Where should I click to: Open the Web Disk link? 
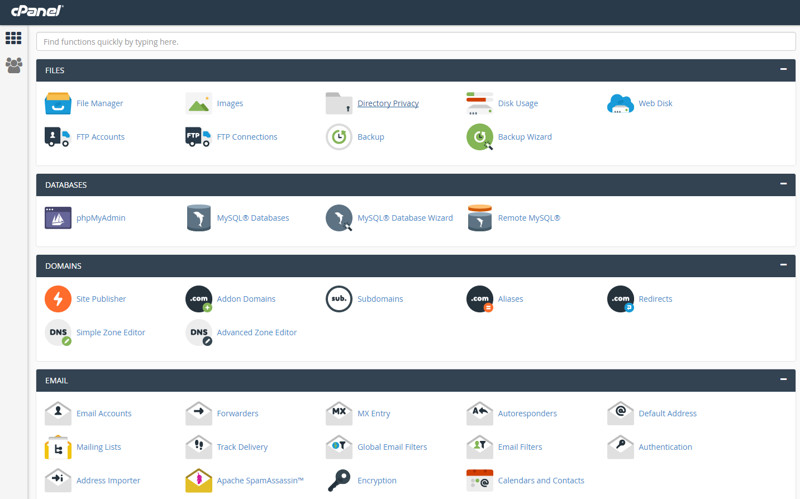[x=655, y=103]
